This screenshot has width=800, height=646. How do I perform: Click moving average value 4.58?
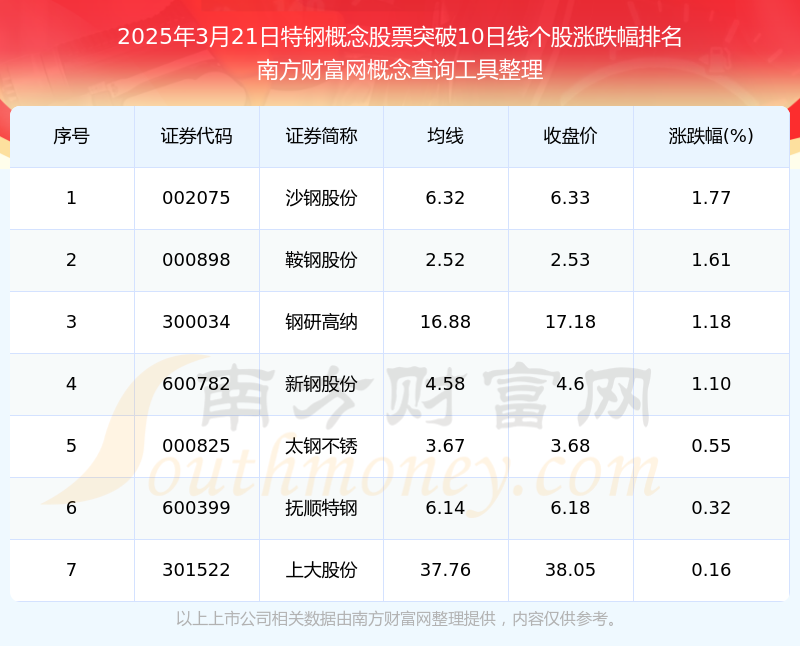click(x=445, y=384)
